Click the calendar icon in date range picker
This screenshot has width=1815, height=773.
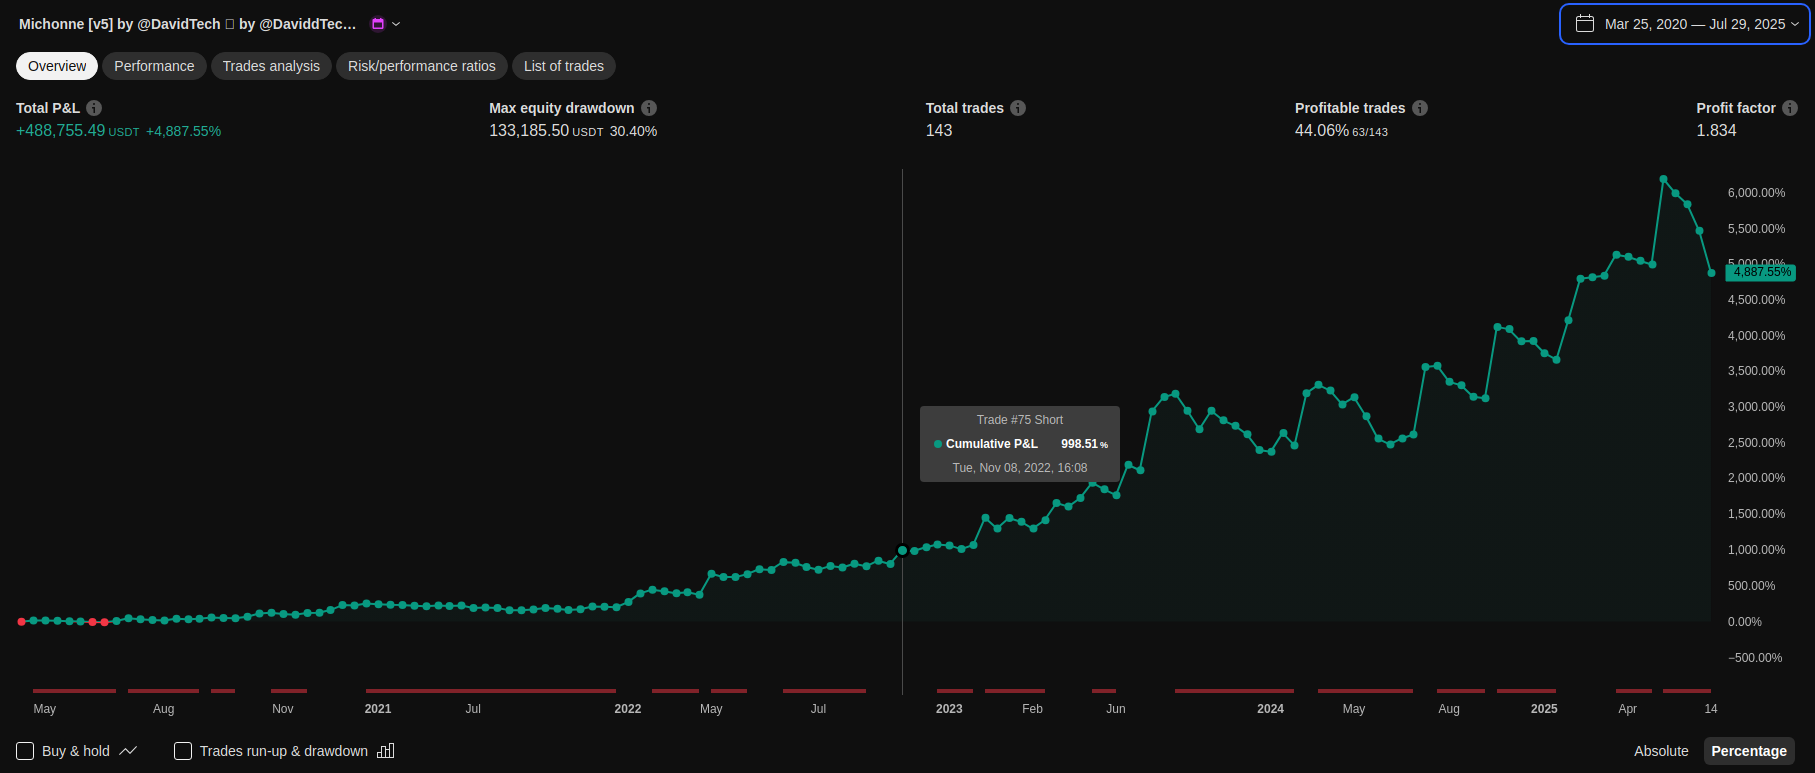1585,24
